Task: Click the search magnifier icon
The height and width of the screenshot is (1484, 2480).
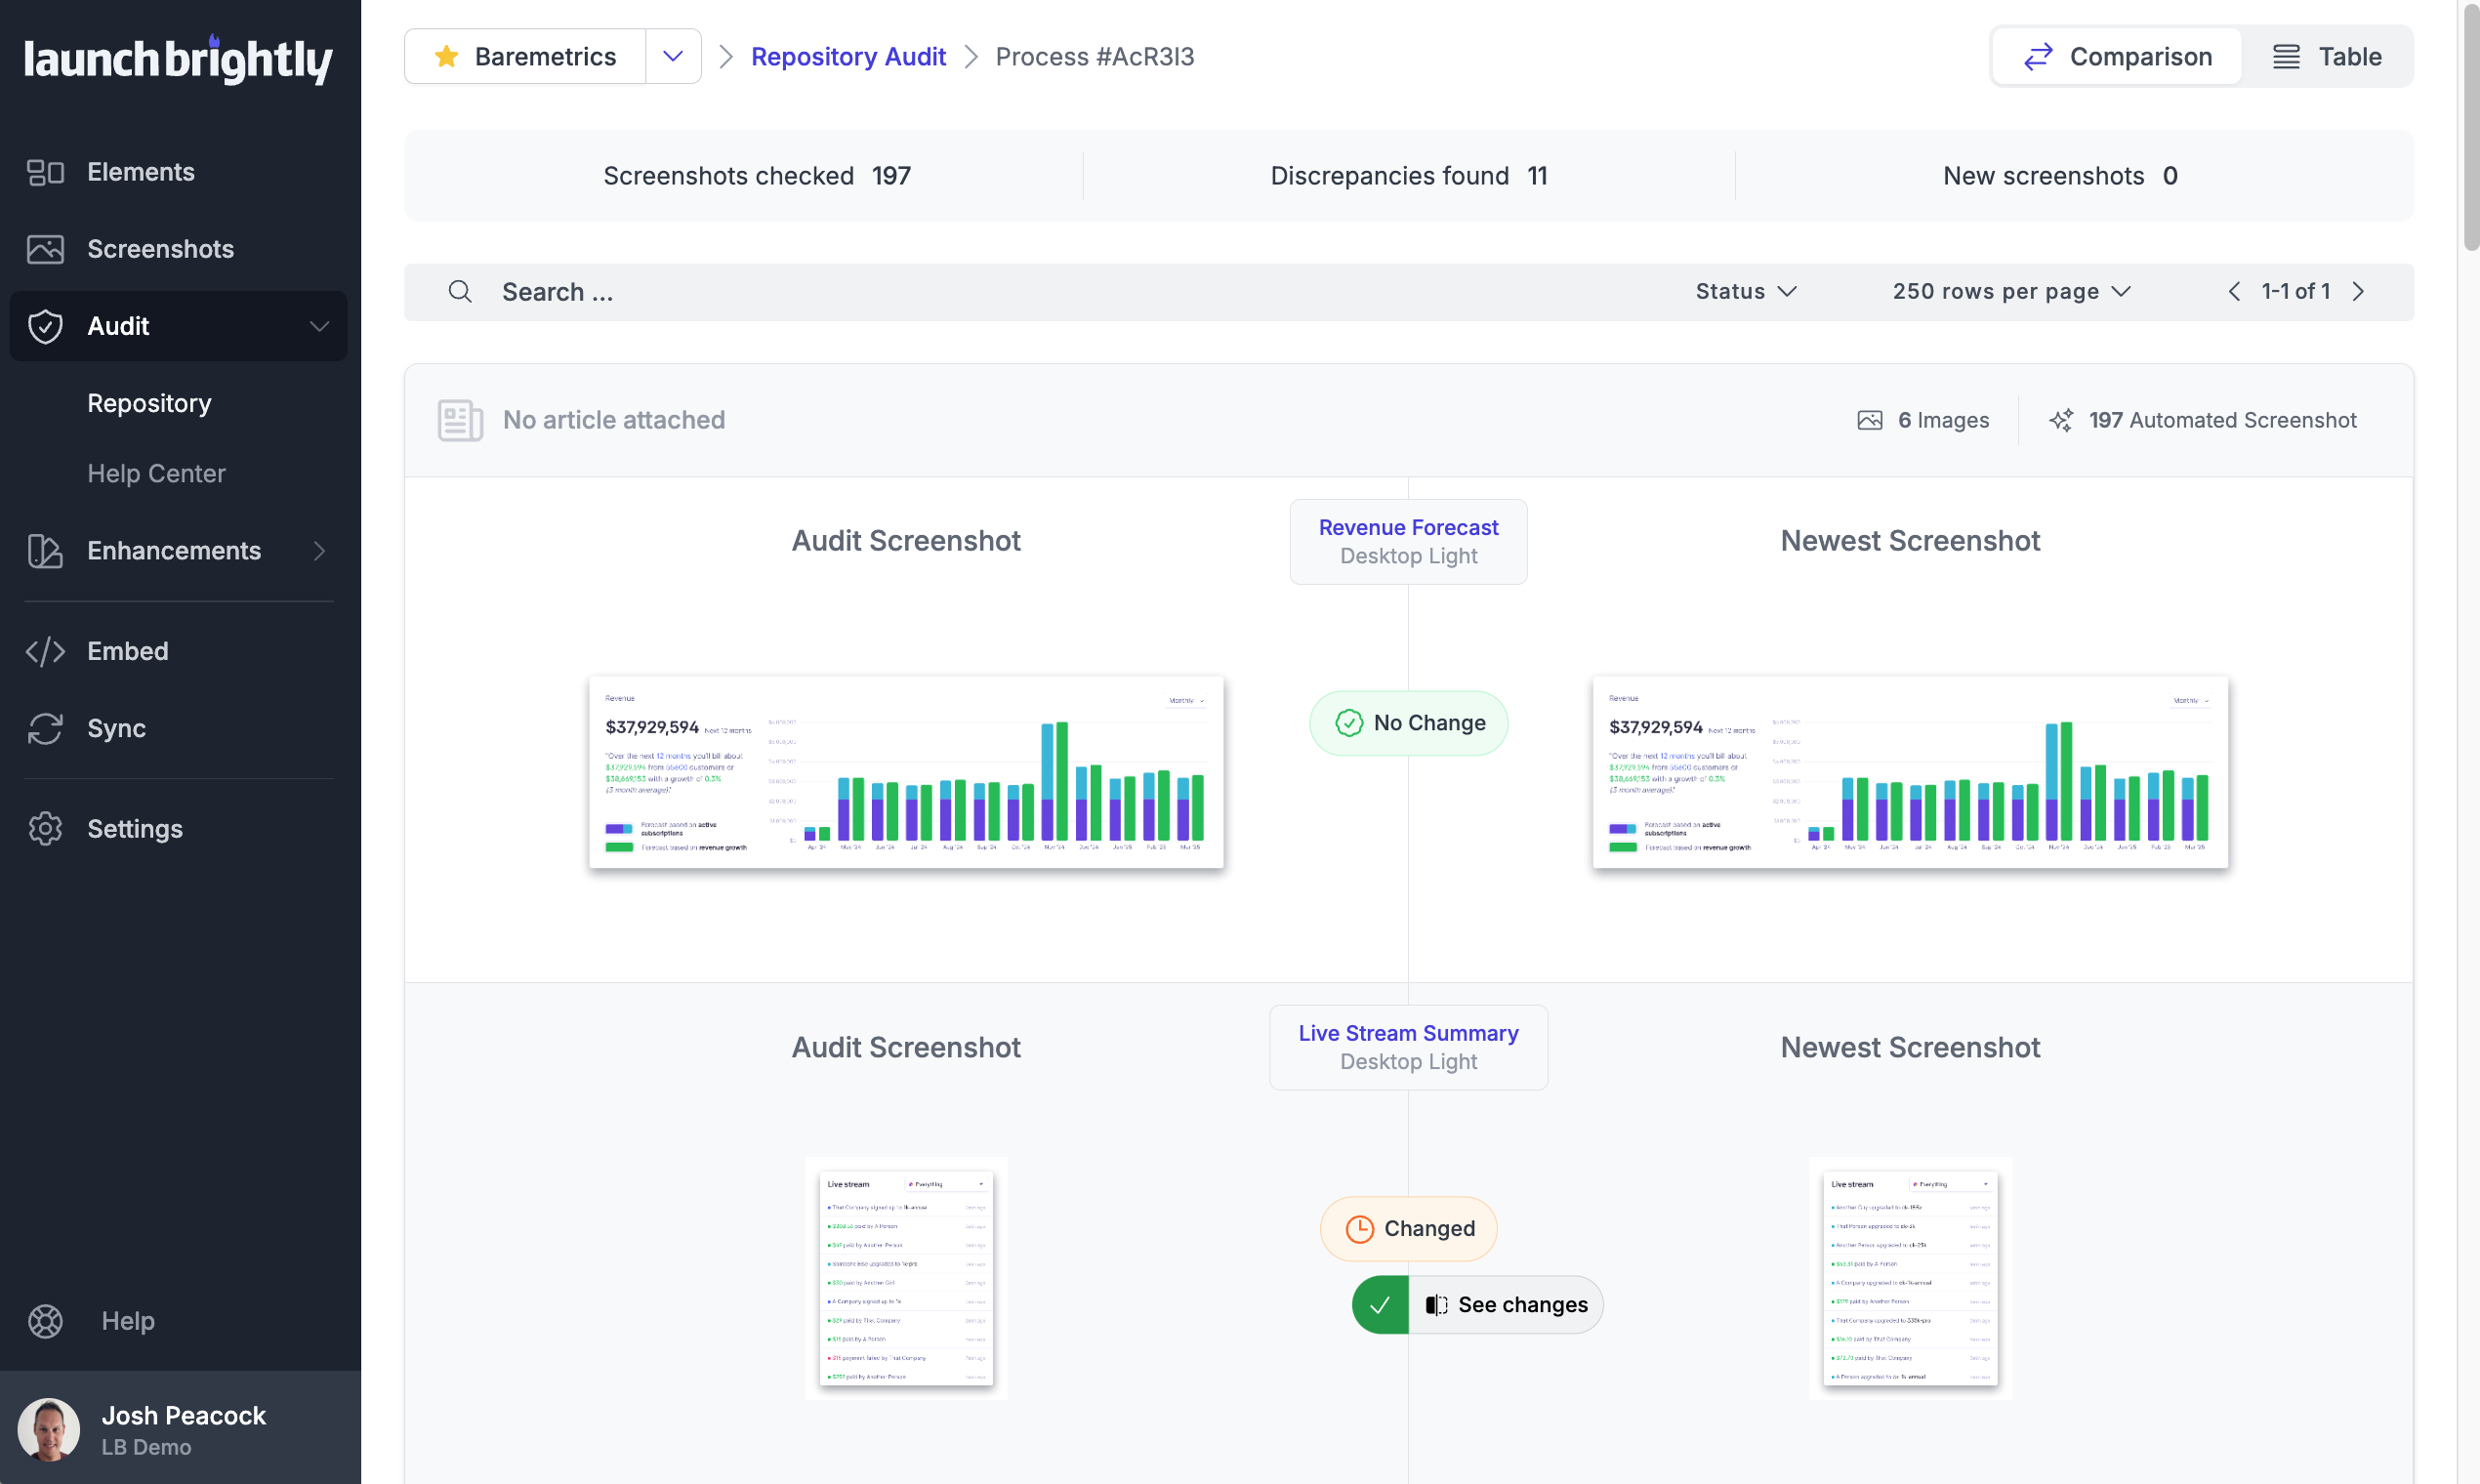Action: (459, 292)
